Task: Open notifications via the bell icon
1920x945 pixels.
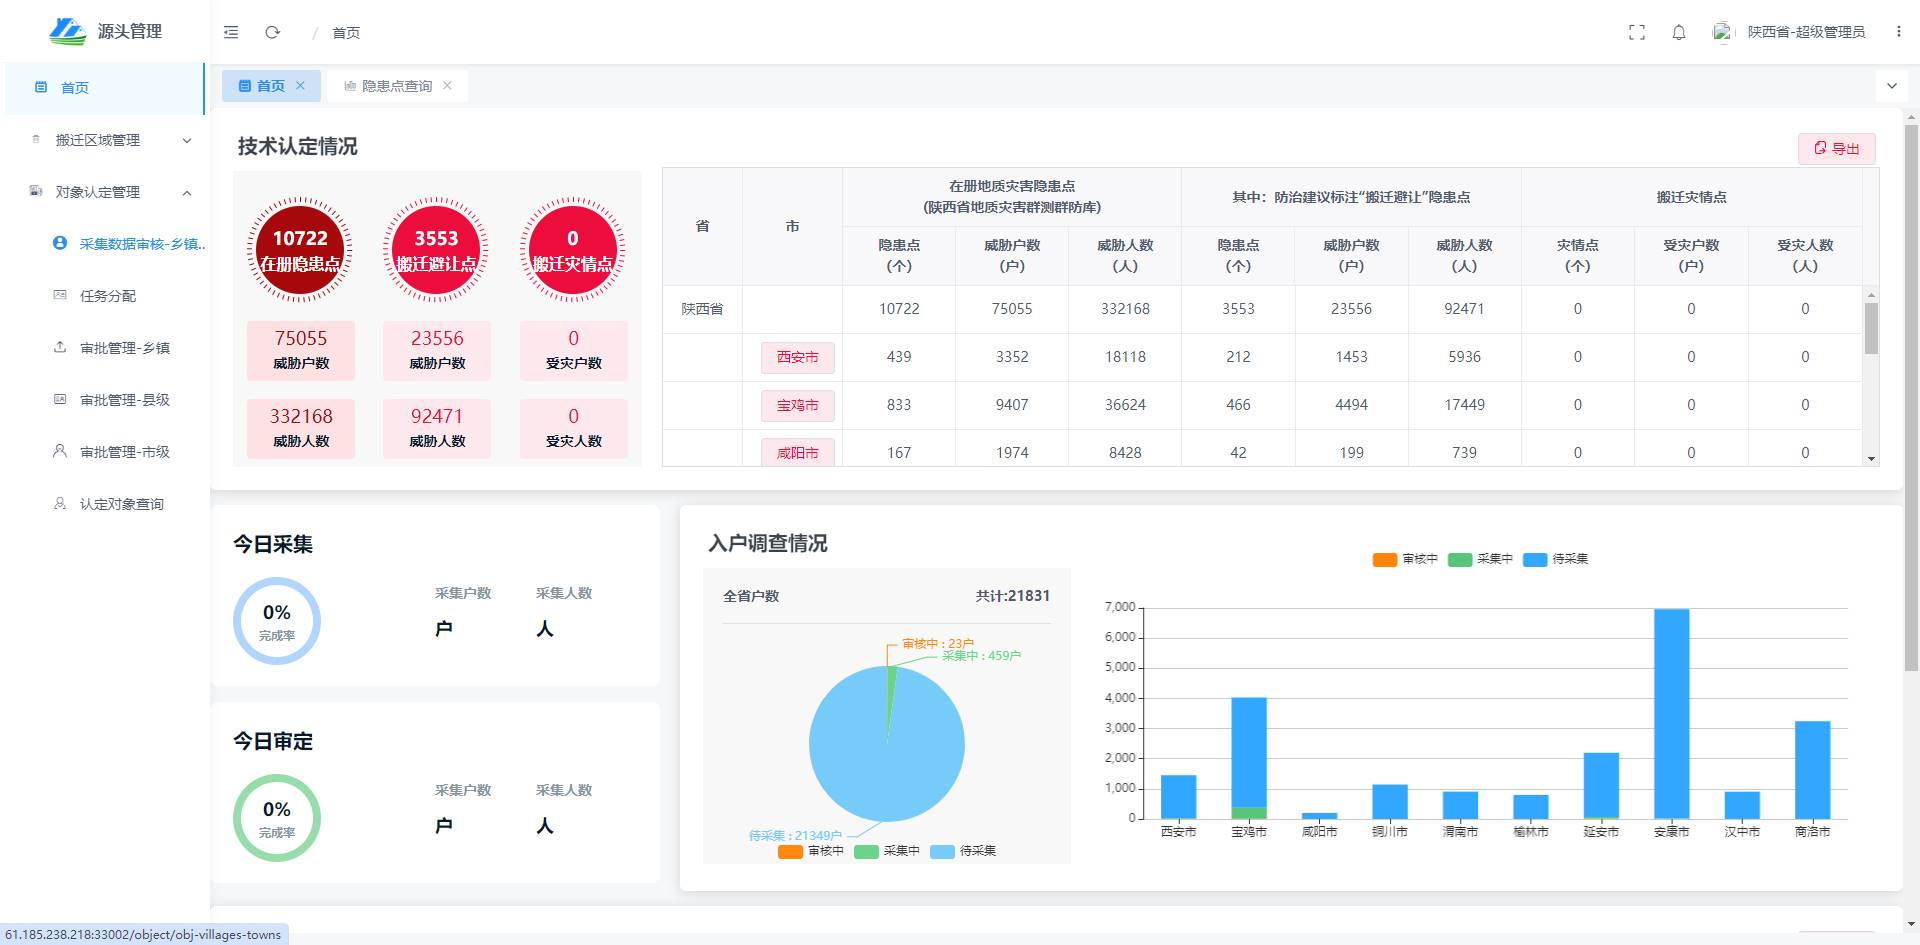Action: click(x=1679, y=32)
